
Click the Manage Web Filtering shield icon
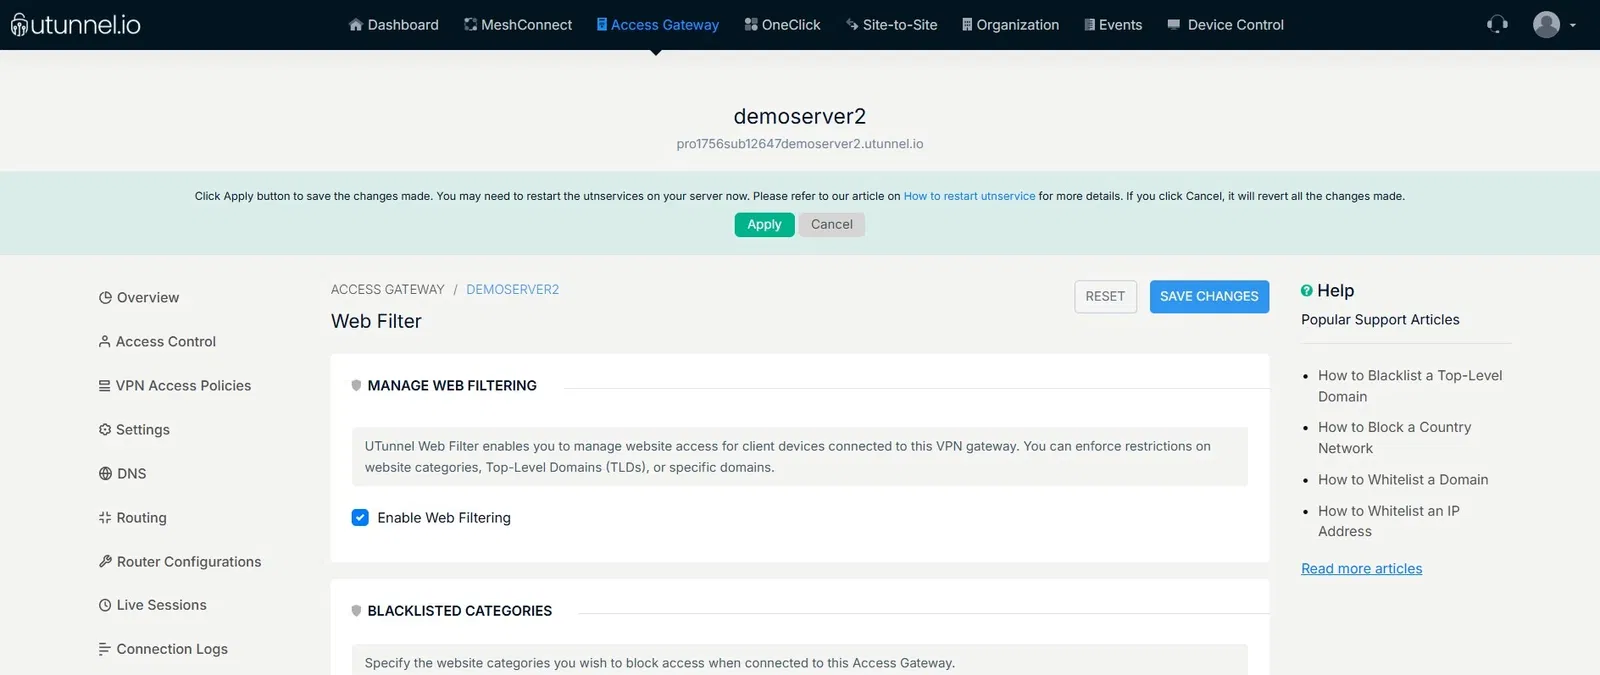tap(356, 386)
